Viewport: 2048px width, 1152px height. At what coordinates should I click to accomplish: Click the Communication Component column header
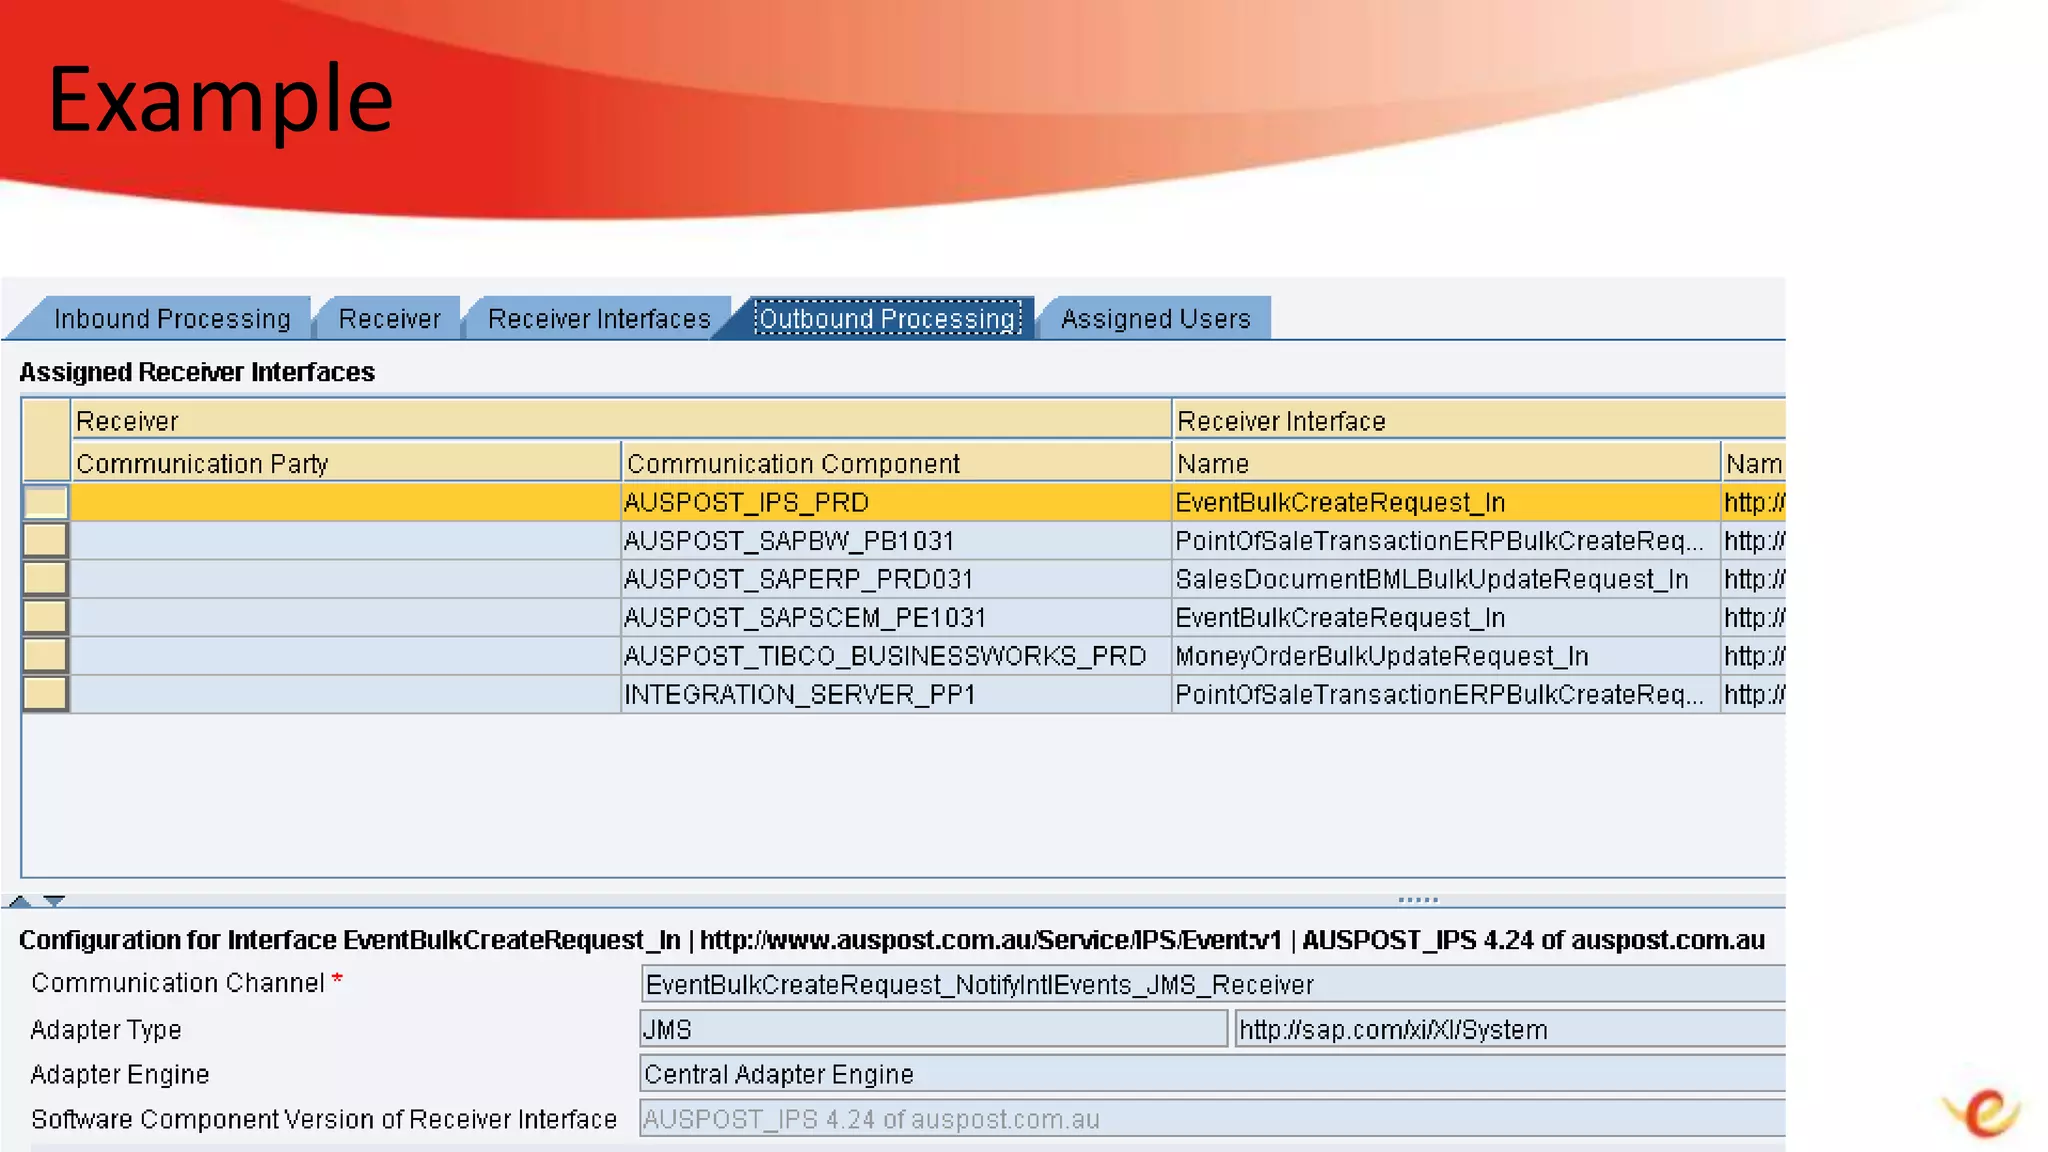[896, 463]
